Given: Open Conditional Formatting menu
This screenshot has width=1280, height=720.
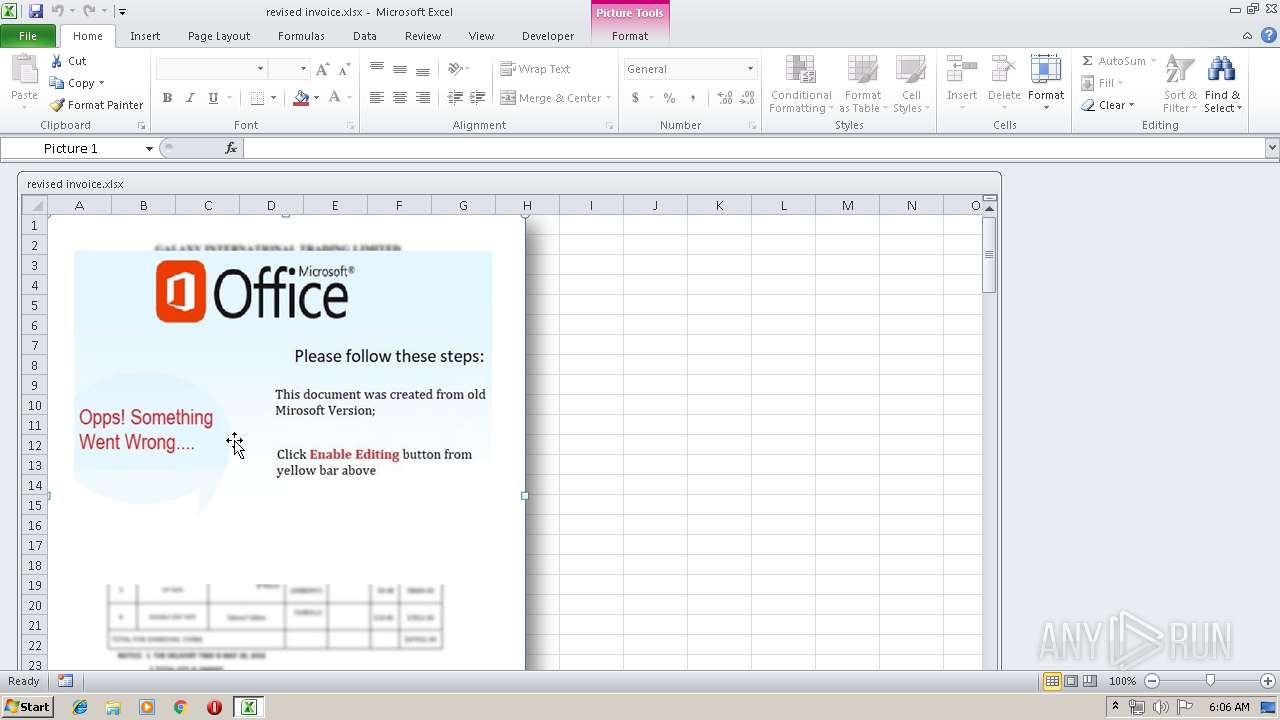Looking at the screenshot, I should [801, 84].
